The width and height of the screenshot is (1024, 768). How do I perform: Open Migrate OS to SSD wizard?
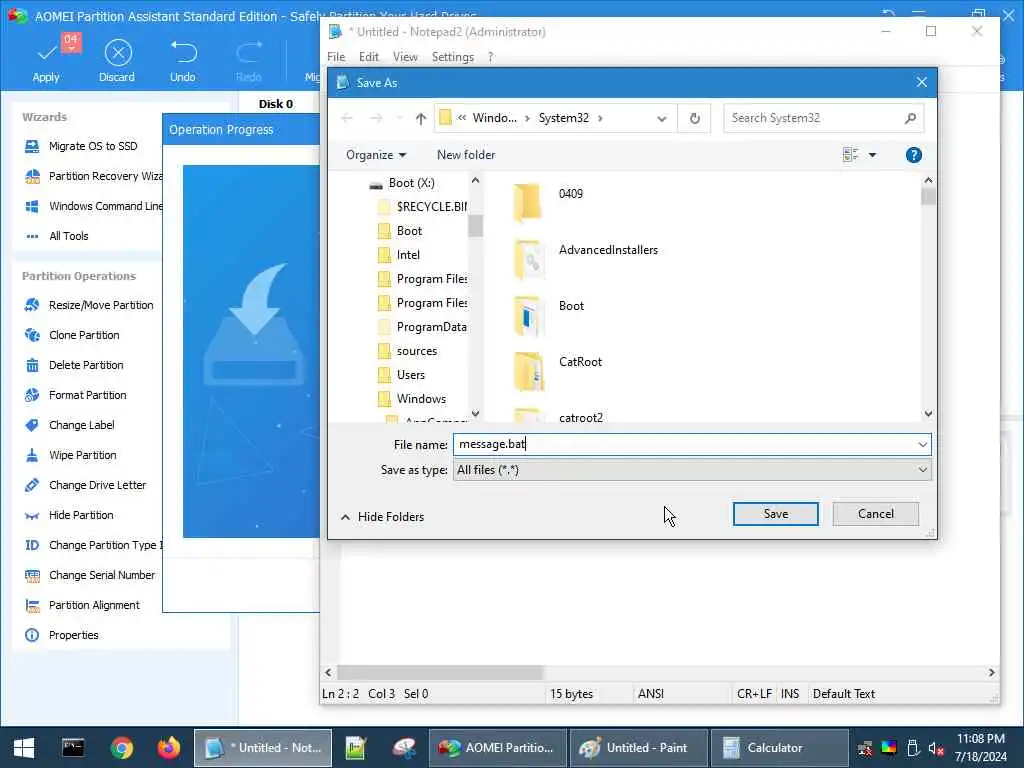coord(93,146)
